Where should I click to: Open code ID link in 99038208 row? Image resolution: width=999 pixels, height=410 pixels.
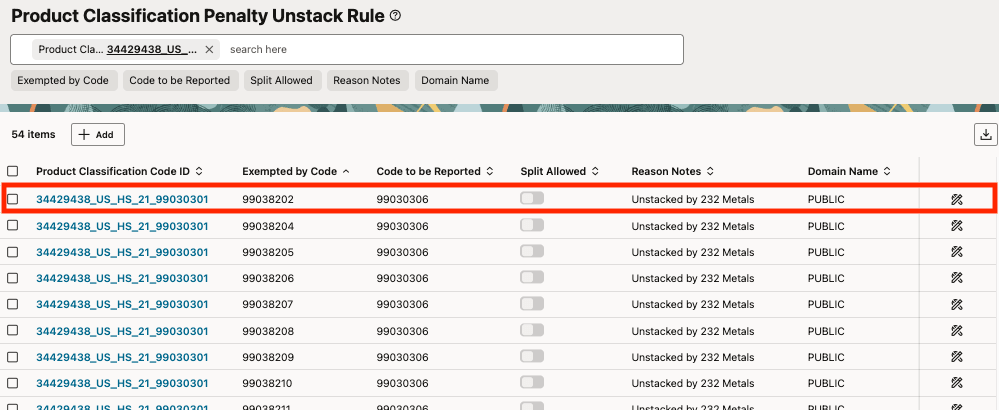click(122, 331)
